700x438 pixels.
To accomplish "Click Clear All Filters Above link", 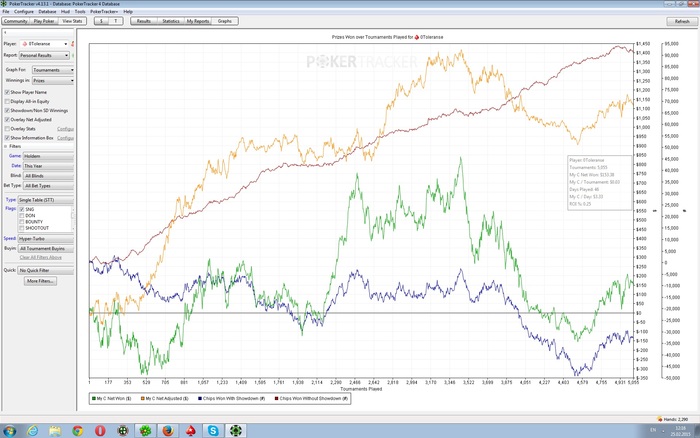I will (x=40, y=257).
